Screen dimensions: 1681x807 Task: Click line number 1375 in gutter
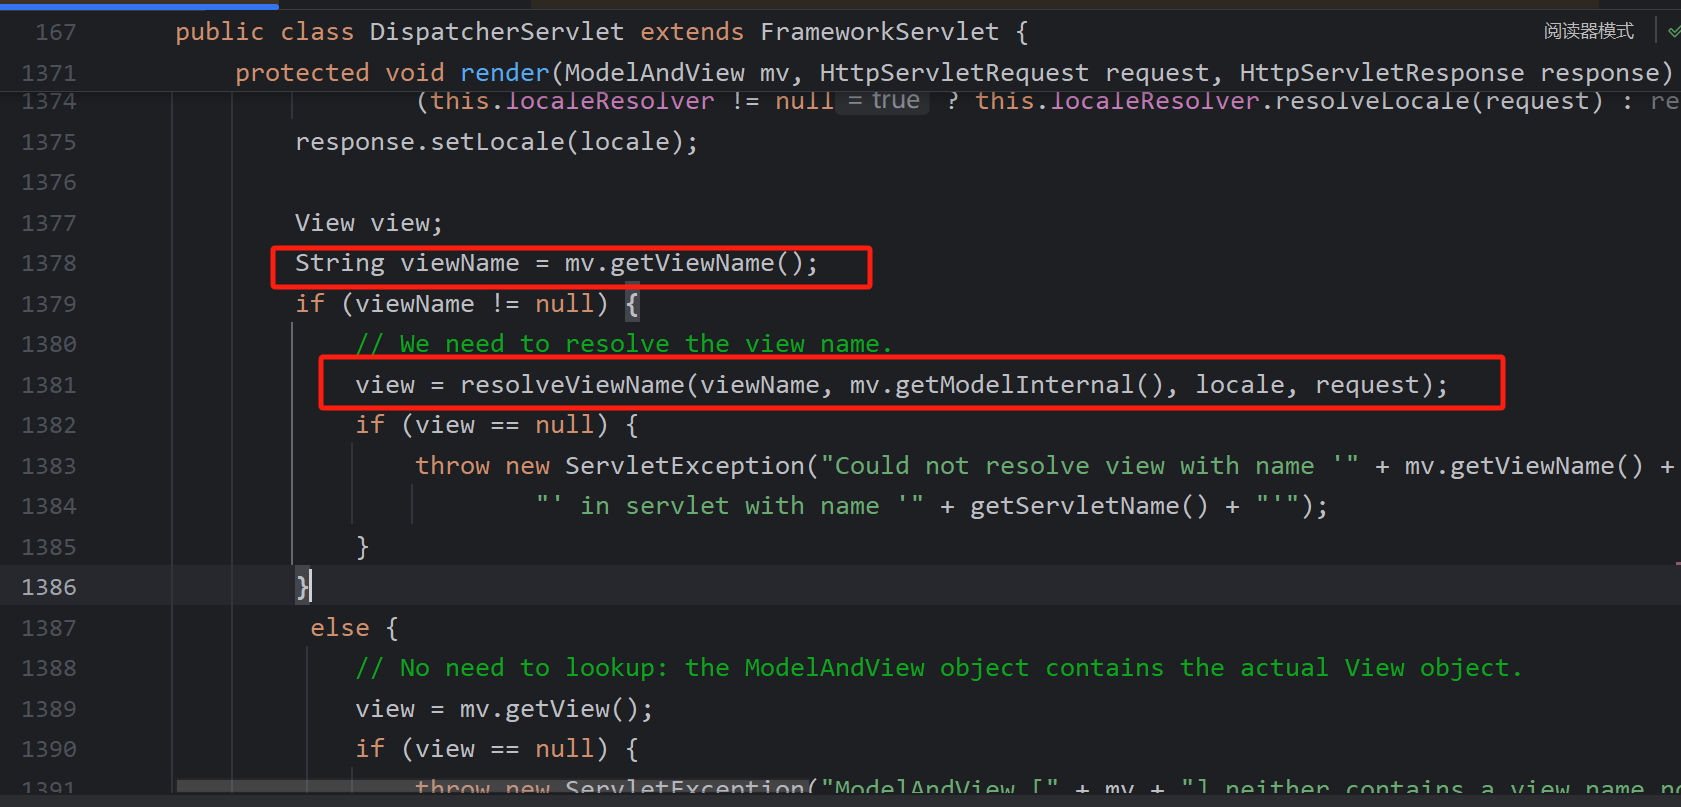pos(49,142)
